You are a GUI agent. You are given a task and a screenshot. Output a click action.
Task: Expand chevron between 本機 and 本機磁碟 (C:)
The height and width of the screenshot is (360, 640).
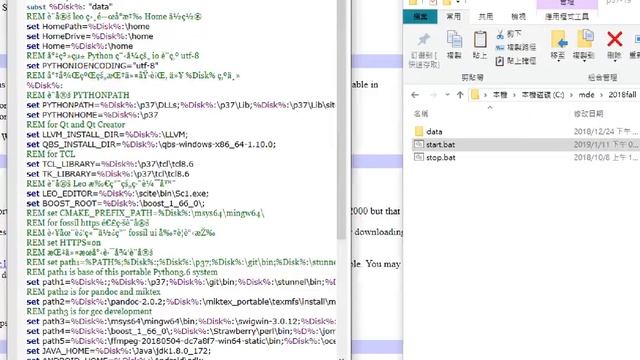click(514, 95)
